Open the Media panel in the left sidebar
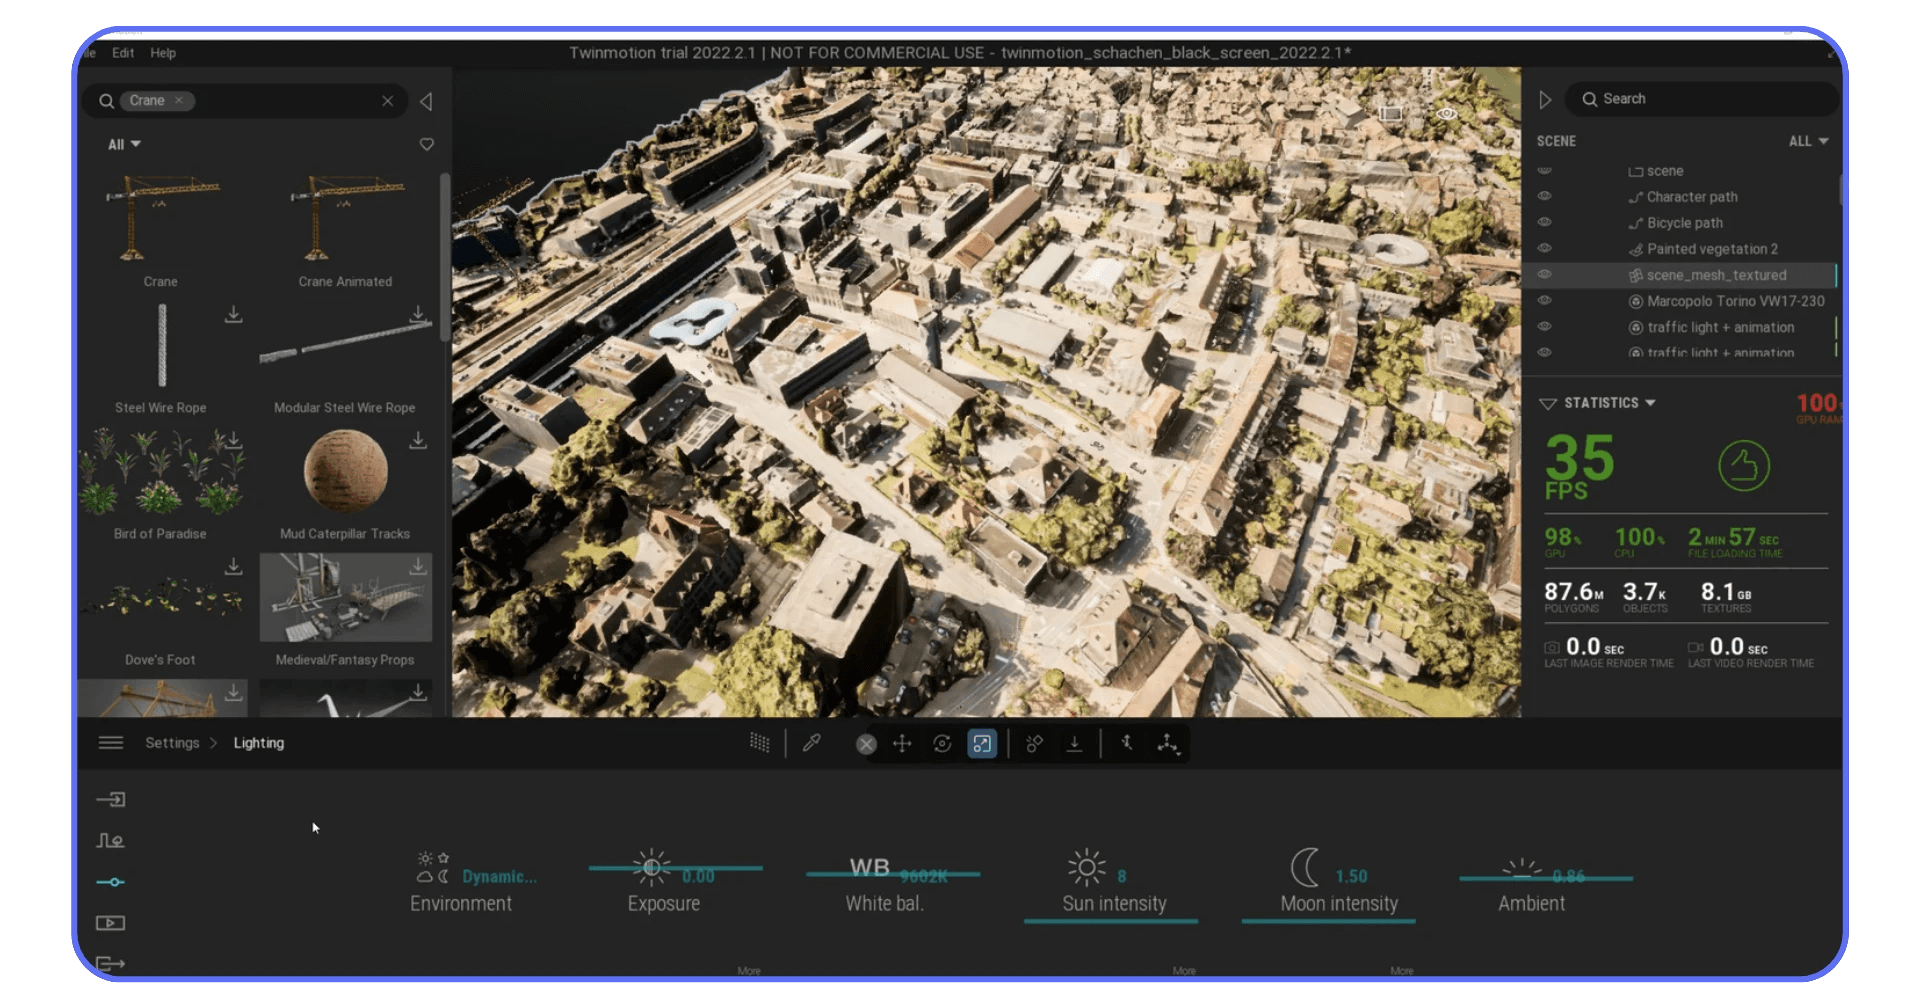This screenshot has height=1004, width=1920. [x=111, y=923]
